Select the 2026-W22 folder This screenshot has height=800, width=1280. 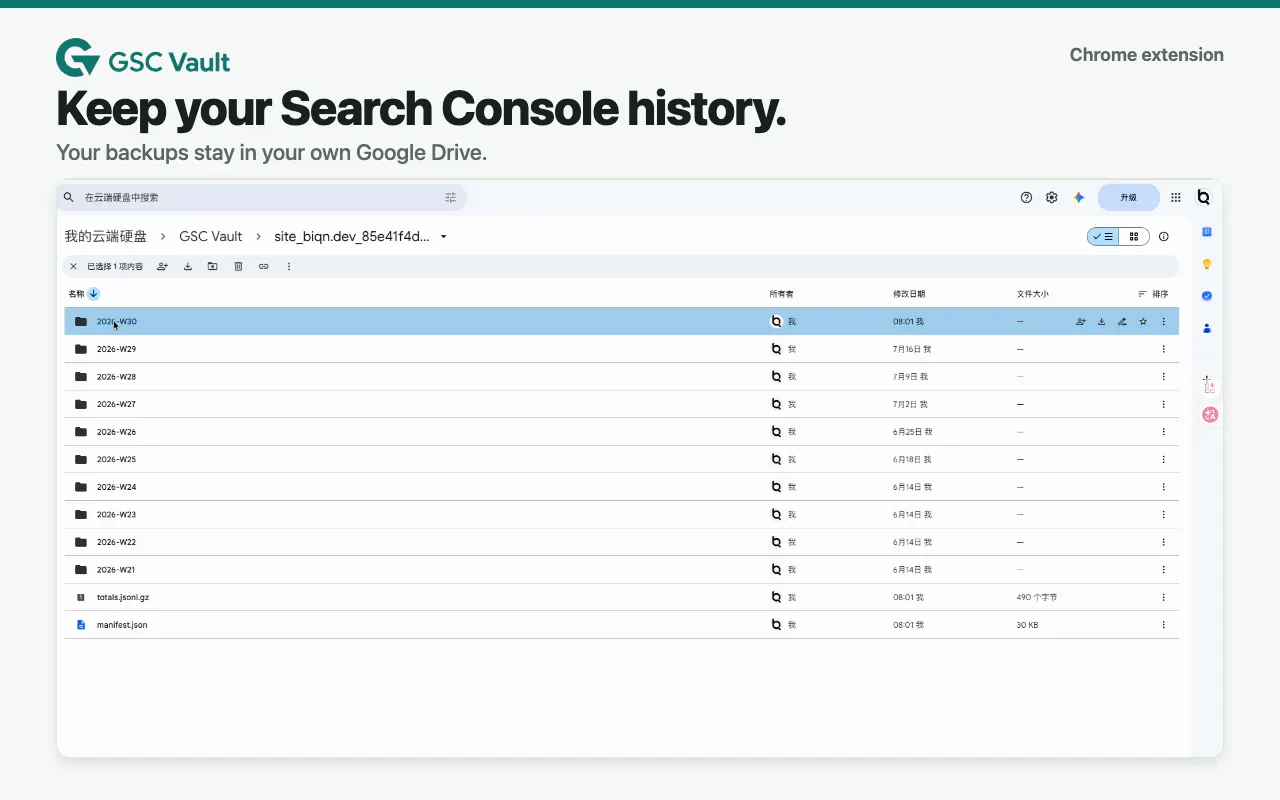622,542
